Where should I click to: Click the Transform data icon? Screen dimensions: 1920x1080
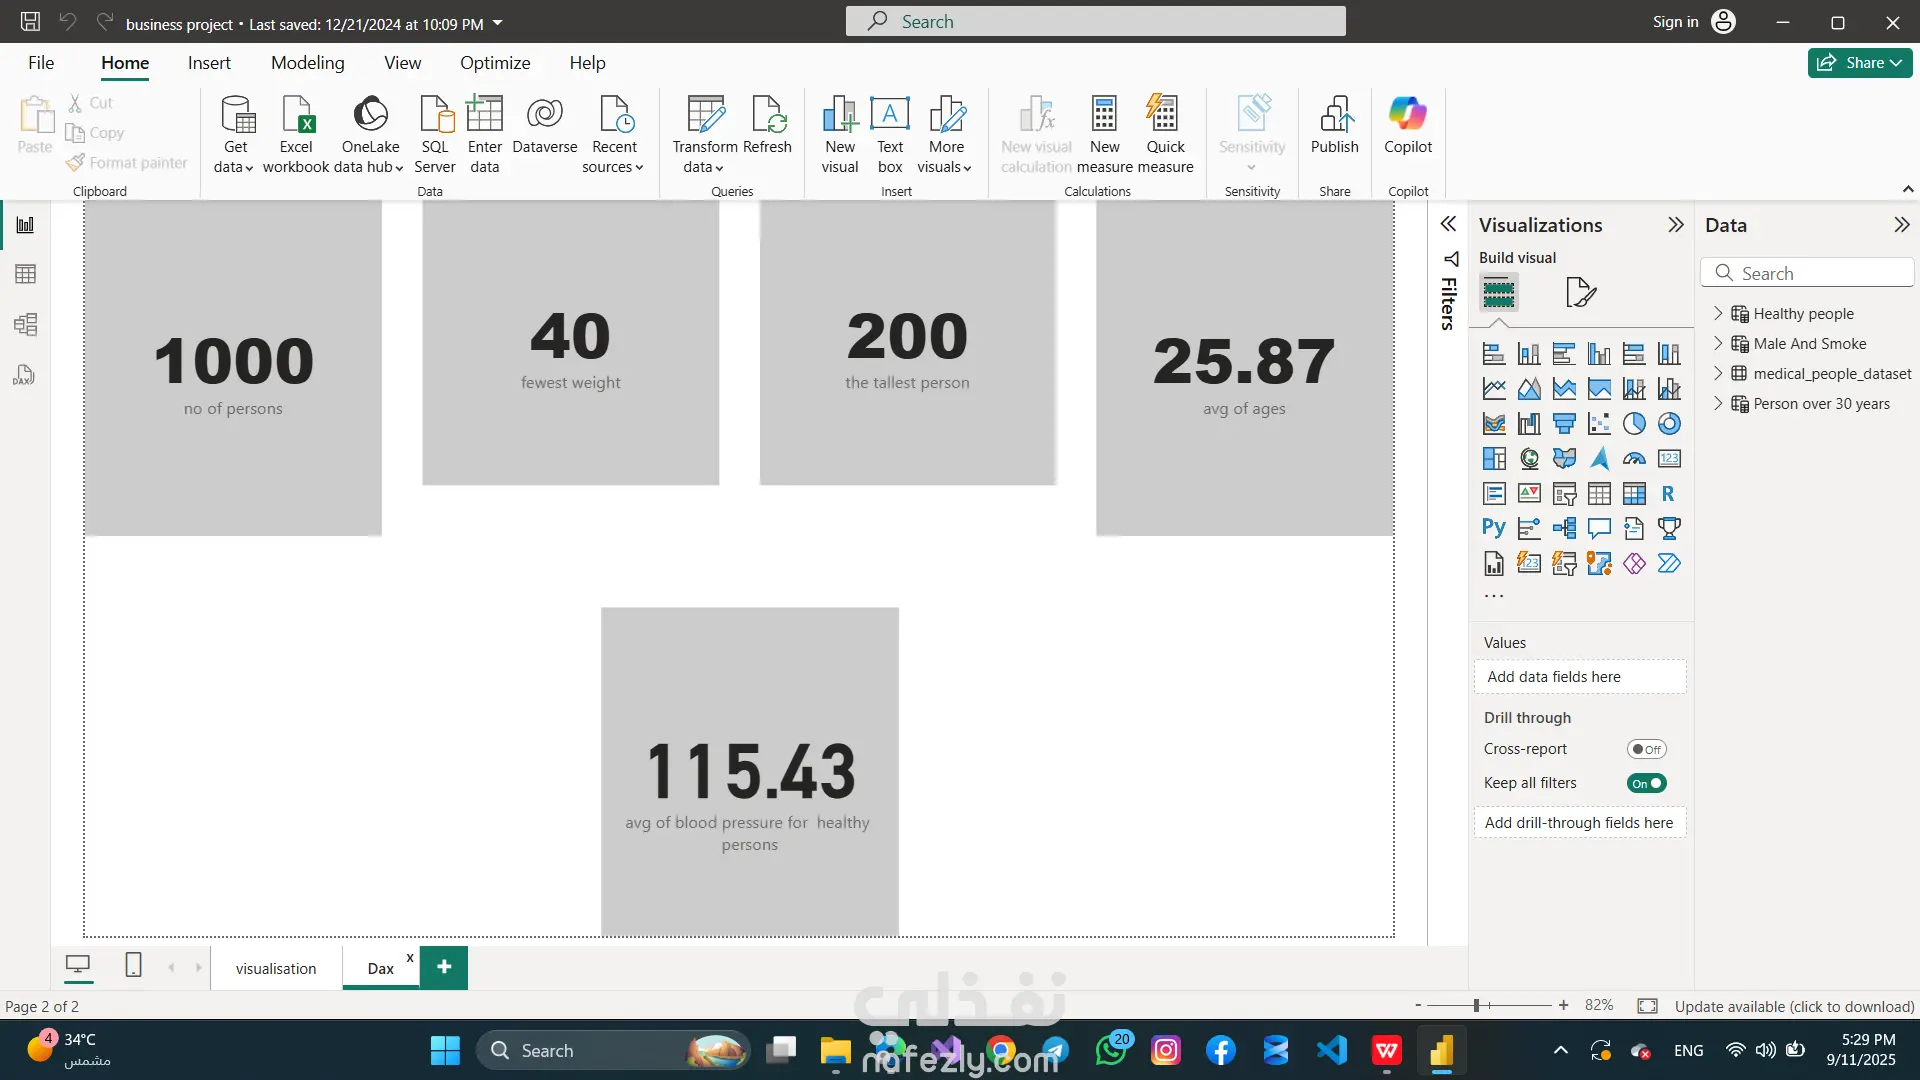705,116
